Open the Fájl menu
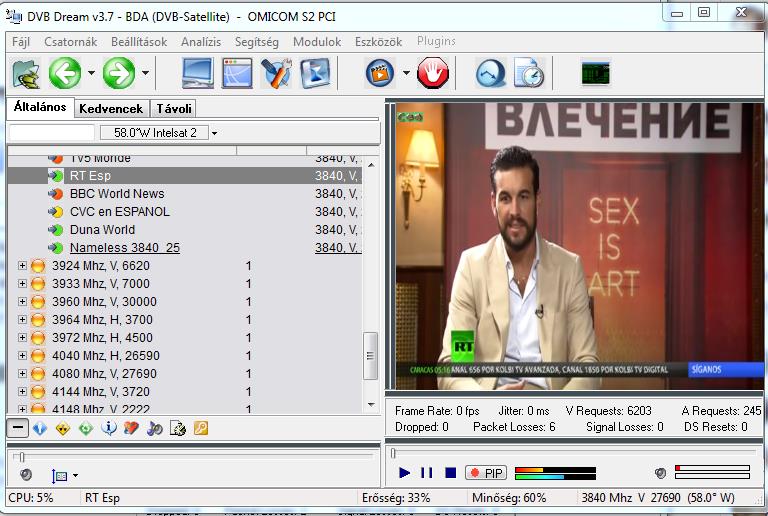Viewport: 768px width, 516px height. [21, 42]
